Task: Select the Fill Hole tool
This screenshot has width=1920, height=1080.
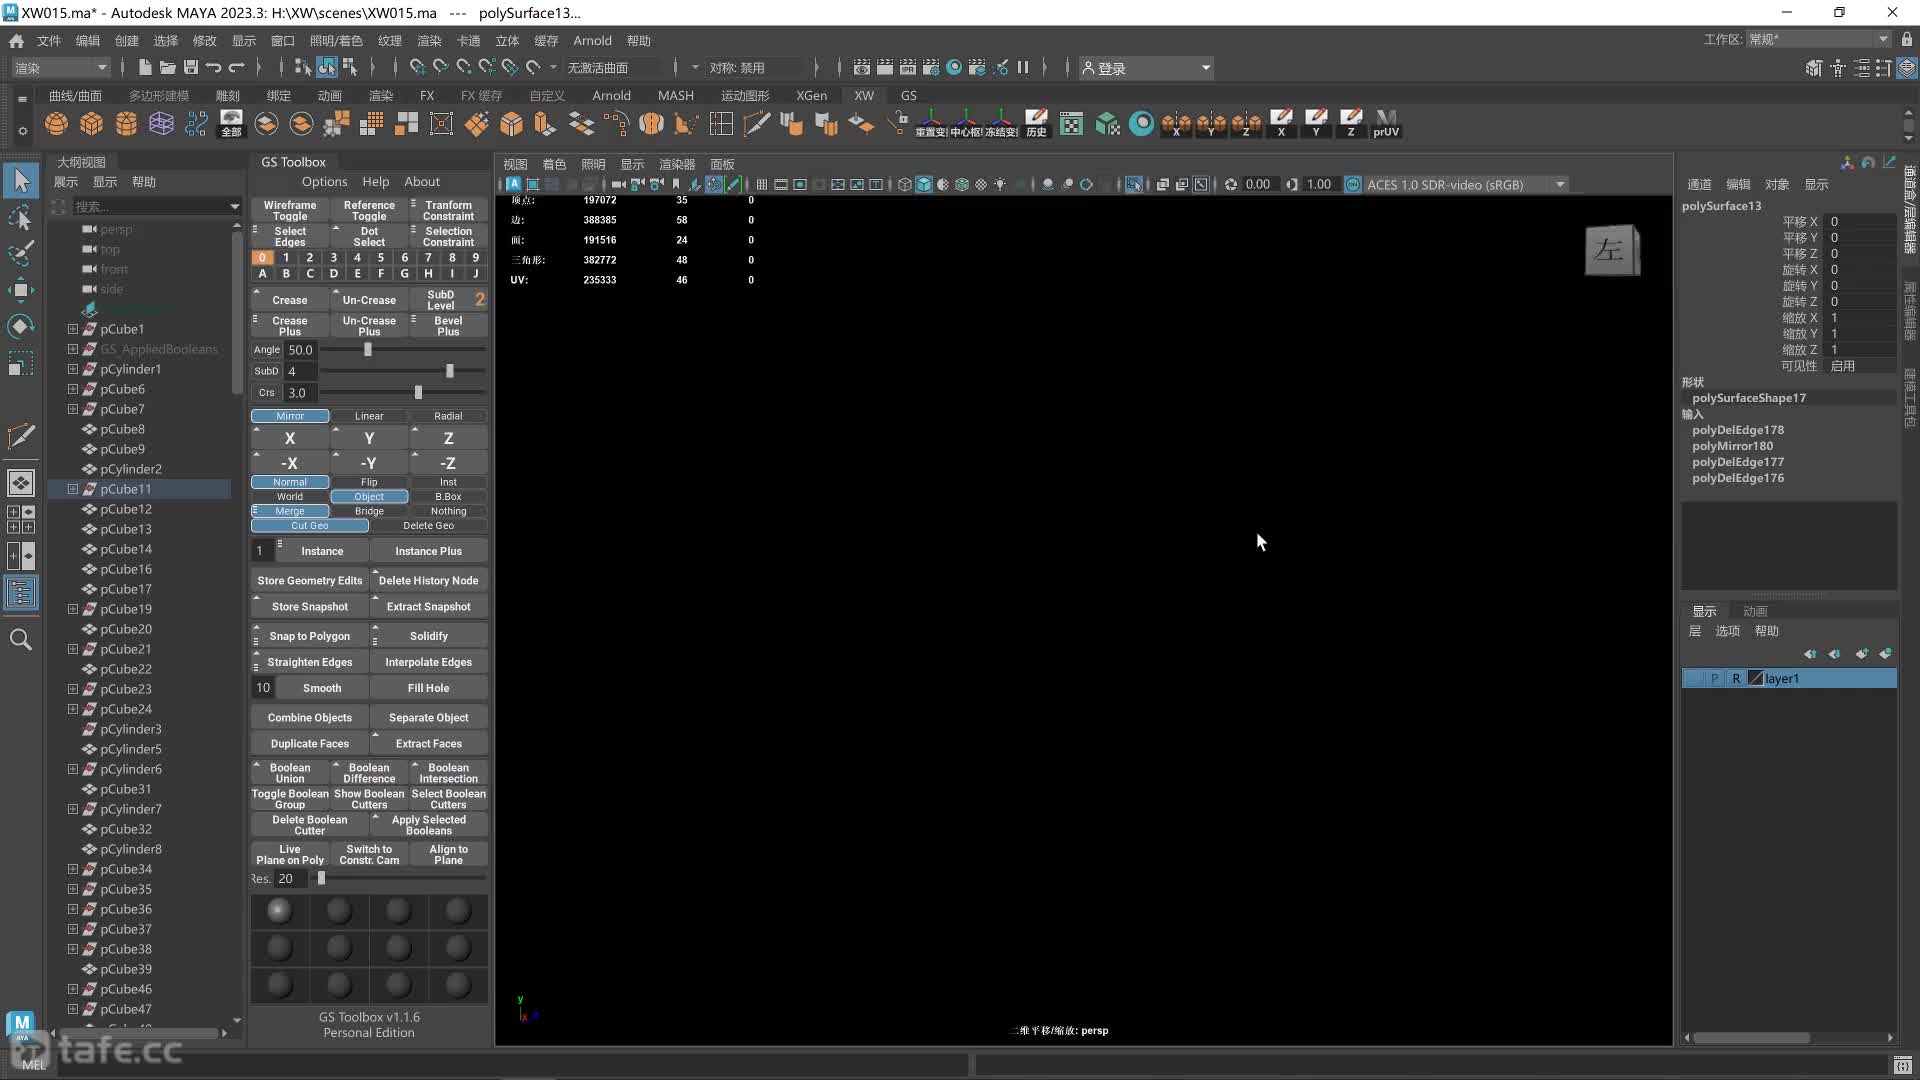Action: pos(429,687)
